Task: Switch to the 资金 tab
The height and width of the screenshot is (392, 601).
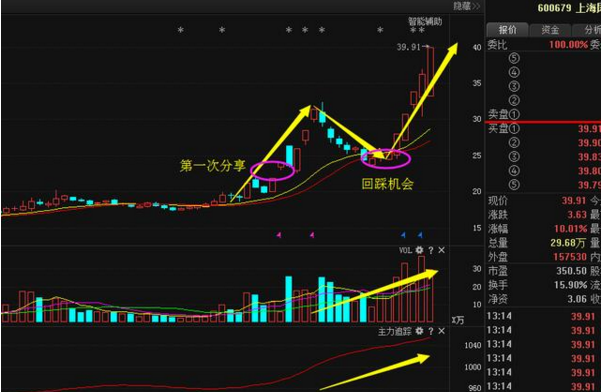Action: pyautogui.click(x=550, y=30)
